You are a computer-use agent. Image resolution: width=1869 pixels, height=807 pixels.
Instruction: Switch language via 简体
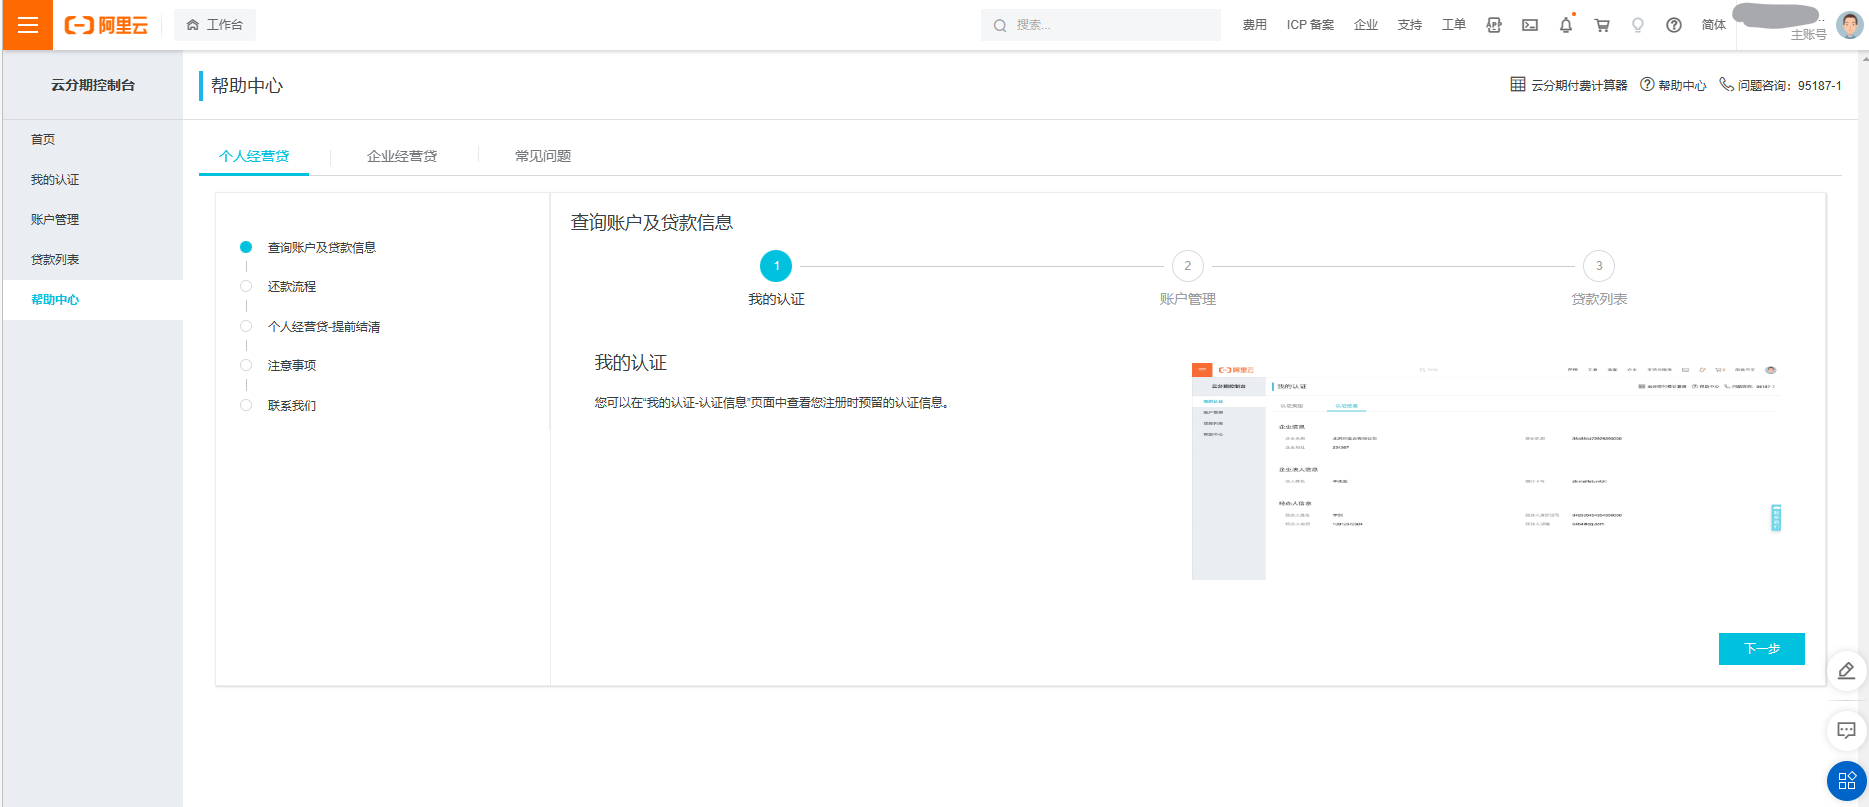click(x=1714, y=25)
